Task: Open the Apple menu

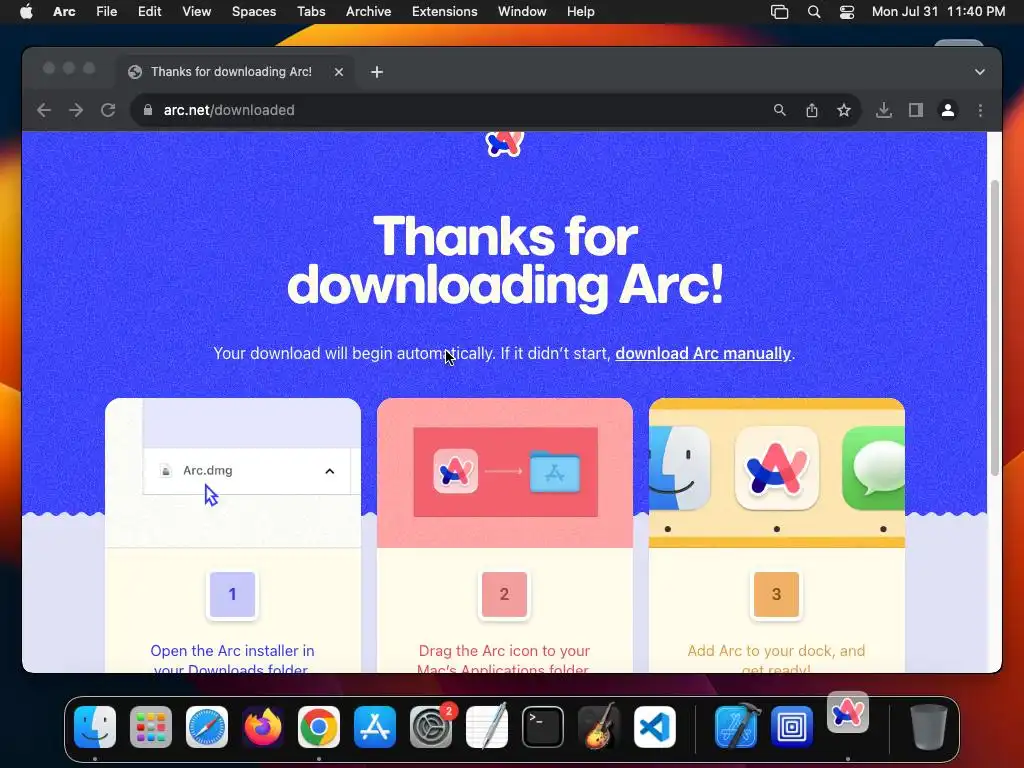Action: [x=26, y=12]
